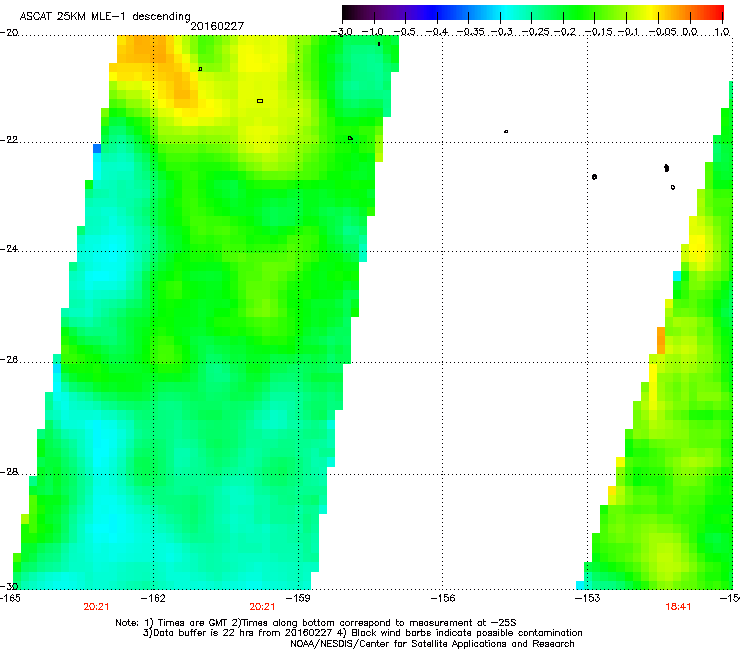Image resolution: width=740 pixels, height=650 pixels.
Task: Click the -153 longitude axis label
Action: [588, 598]
